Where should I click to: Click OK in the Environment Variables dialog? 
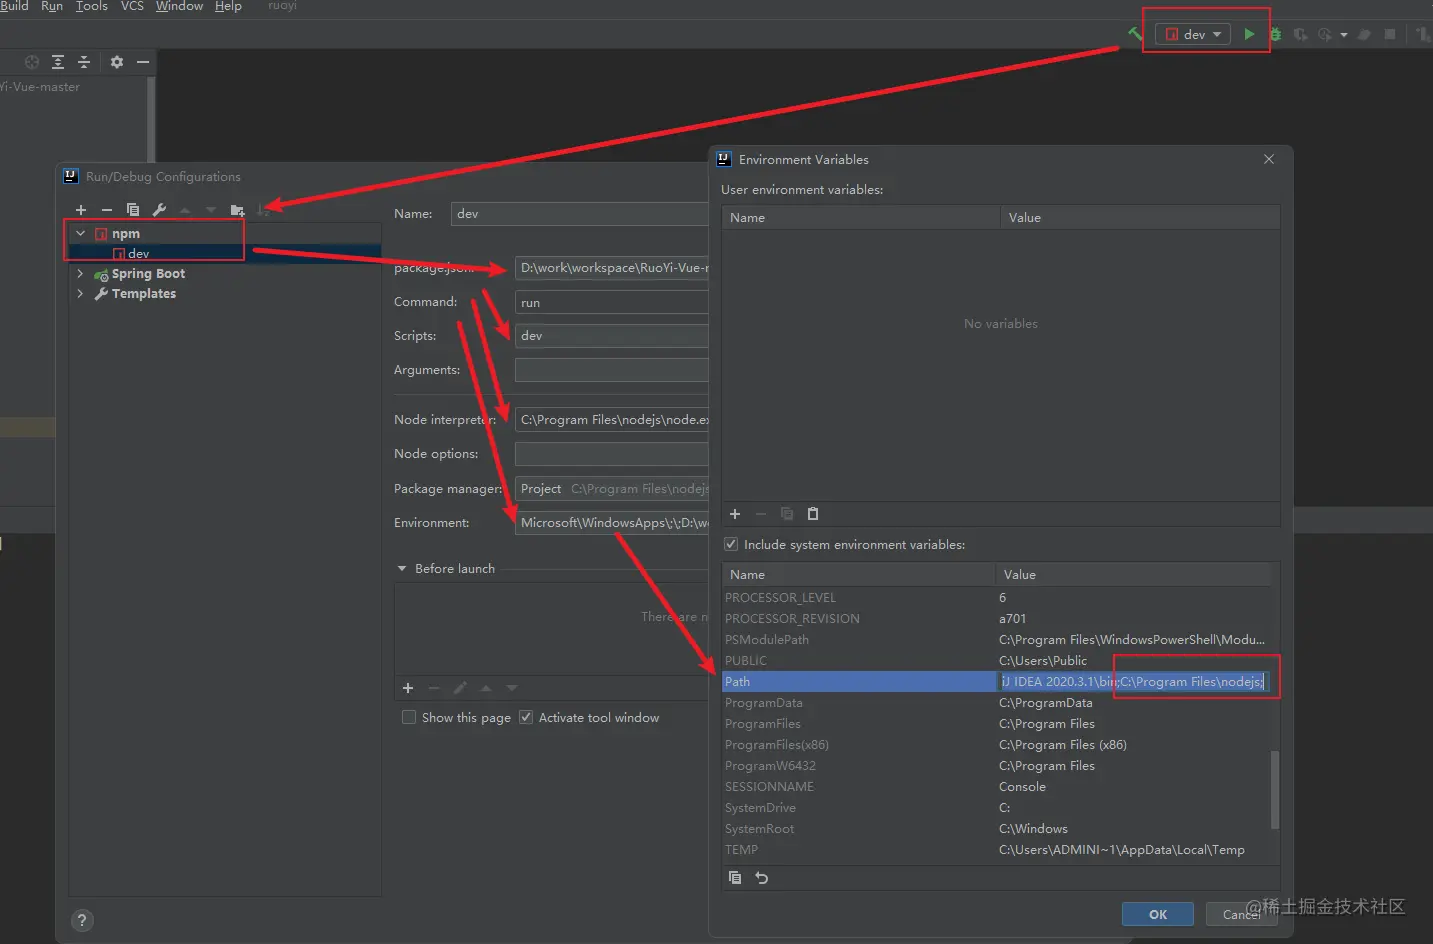point(1158,914)
